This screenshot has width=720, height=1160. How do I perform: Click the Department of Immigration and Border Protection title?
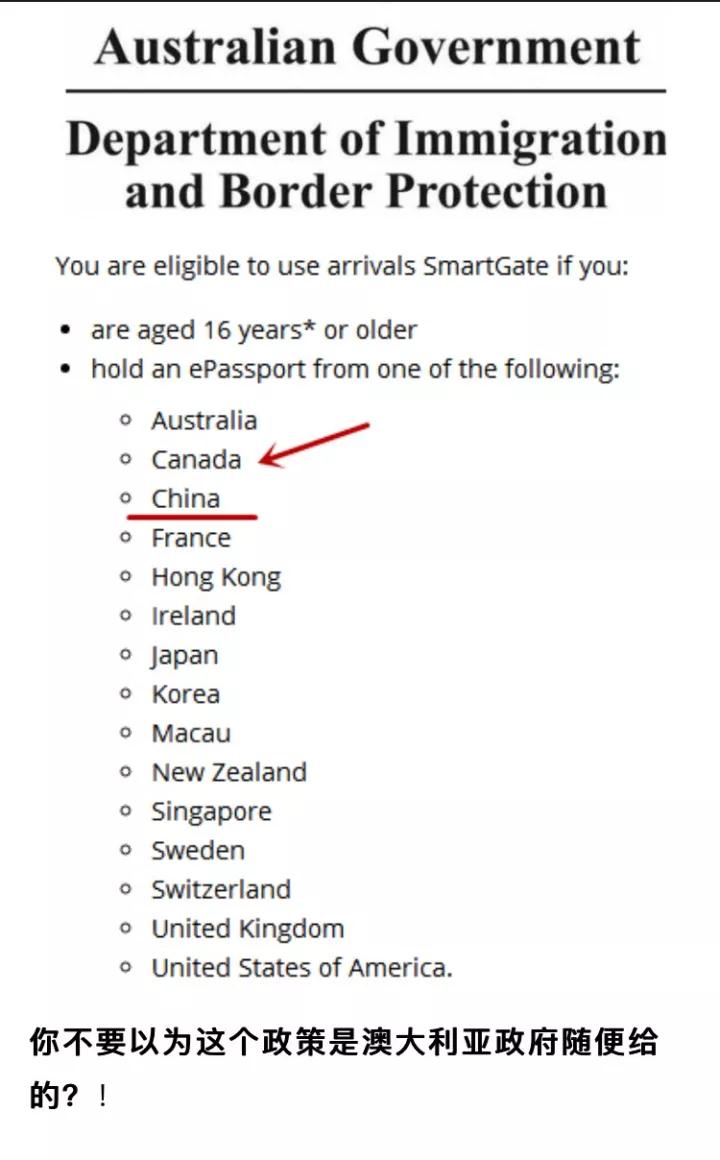click(366, 165)
